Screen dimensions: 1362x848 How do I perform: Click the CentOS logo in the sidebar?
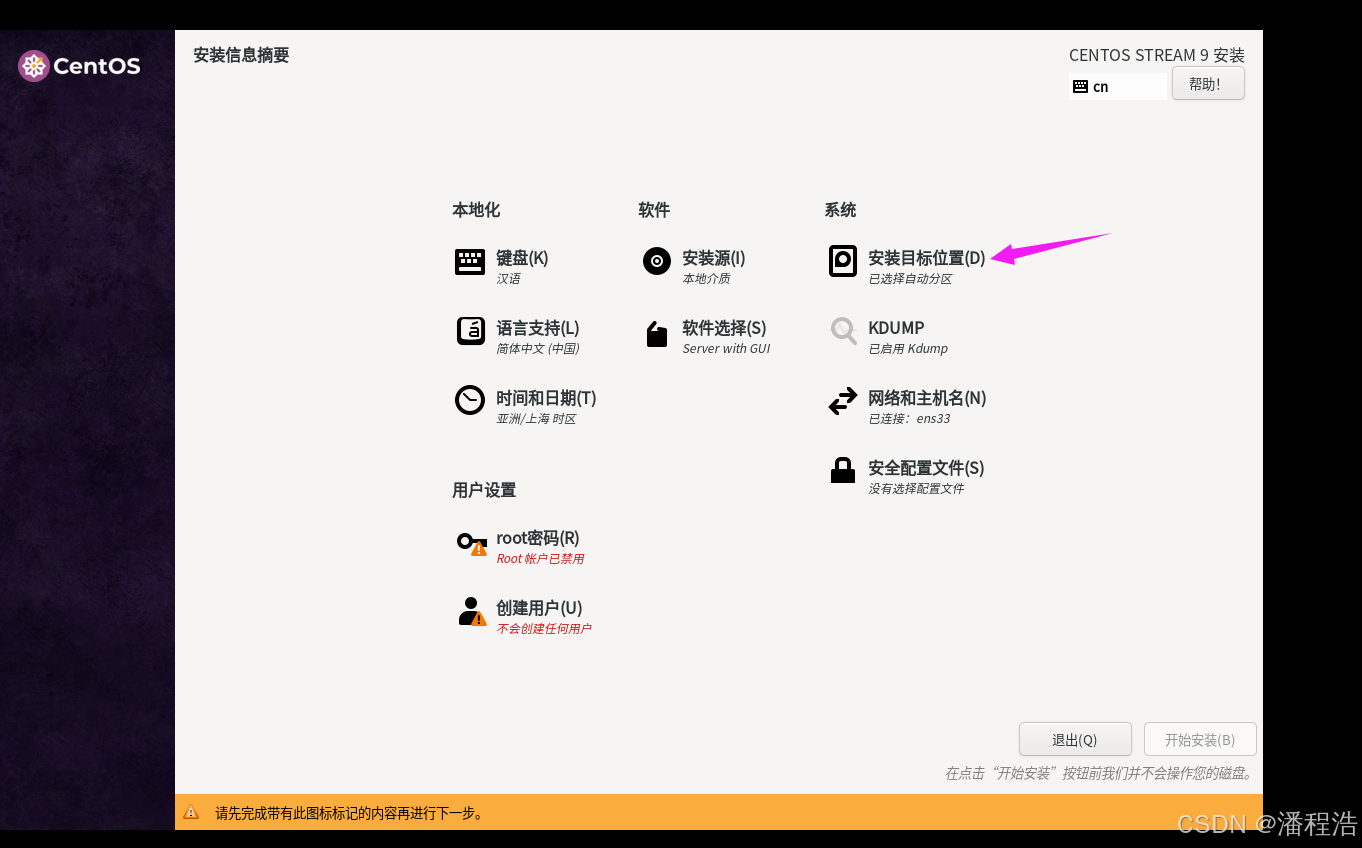[x=79, y=66]
